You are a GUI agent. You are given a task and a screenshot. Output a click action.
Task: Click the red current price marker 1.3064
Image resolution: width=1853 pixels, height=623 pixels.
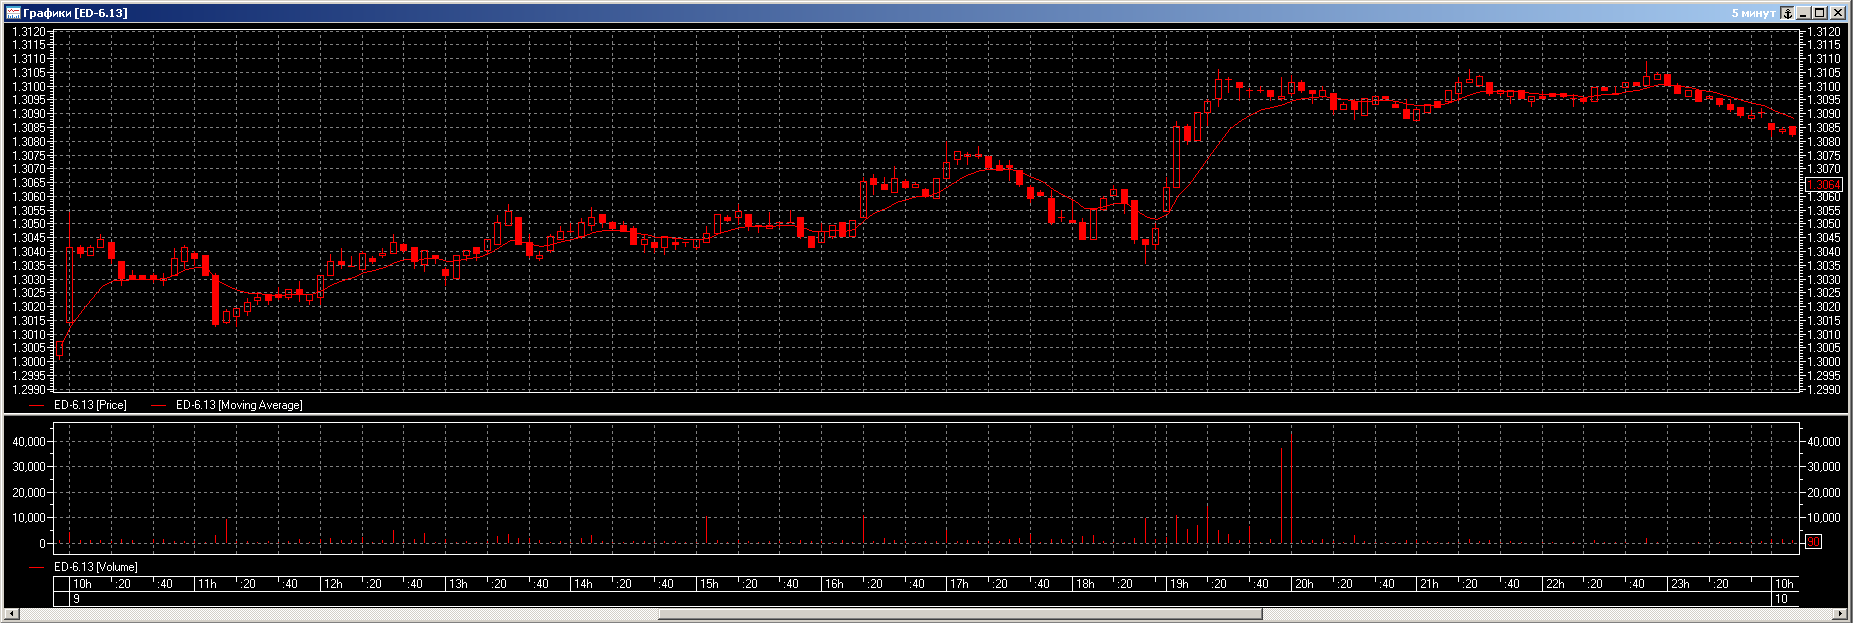[1823, 185]
